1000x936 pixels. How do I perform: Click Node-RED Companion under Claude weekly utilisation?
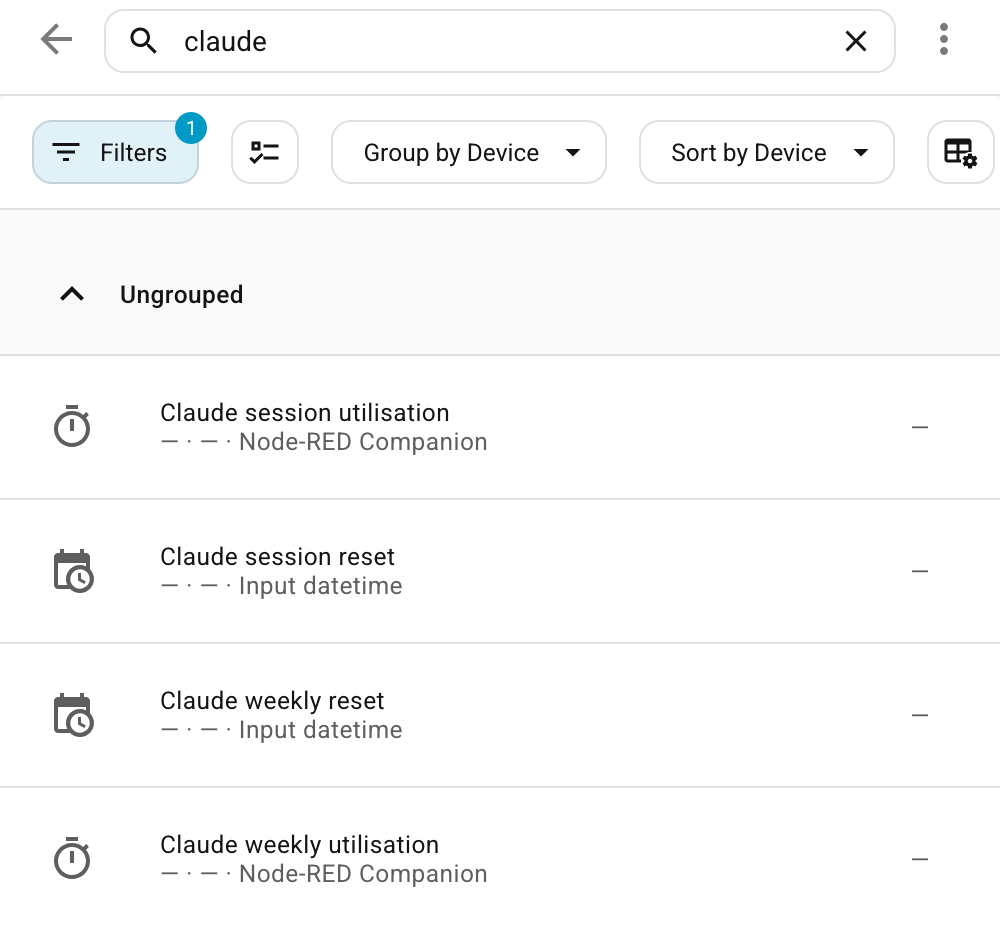pyautogui.click(x=363, y=874)
